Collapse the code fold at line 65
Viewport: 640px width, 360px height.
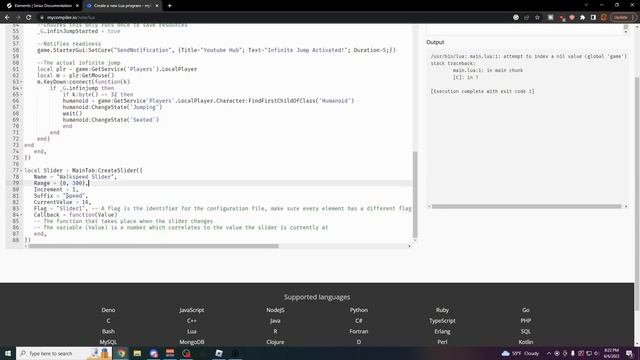21,94
